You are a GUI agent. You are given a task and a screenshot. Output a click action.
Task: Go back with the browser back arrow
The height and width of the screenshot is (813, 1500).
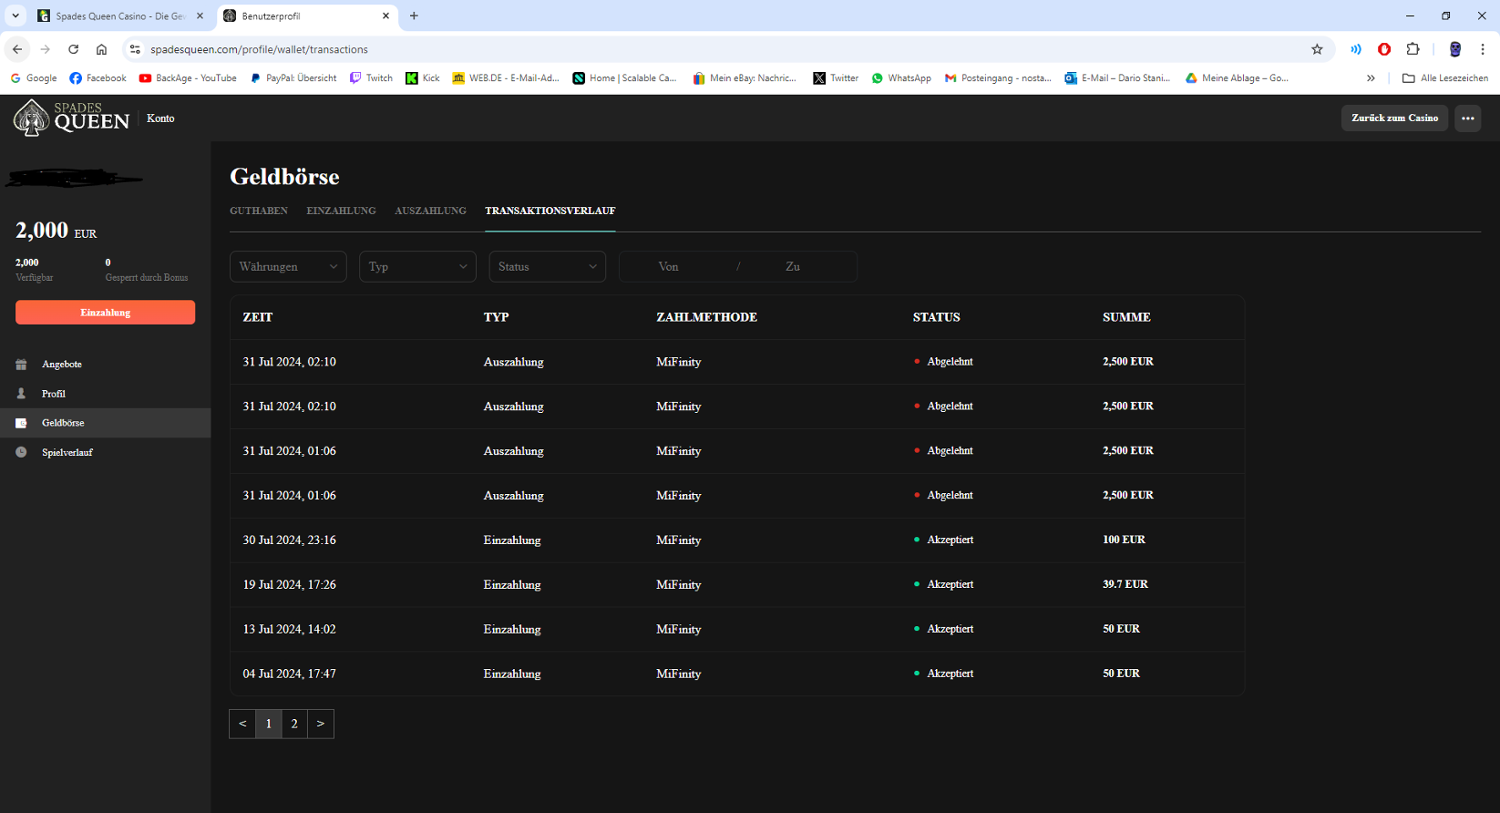pos(17,49)
